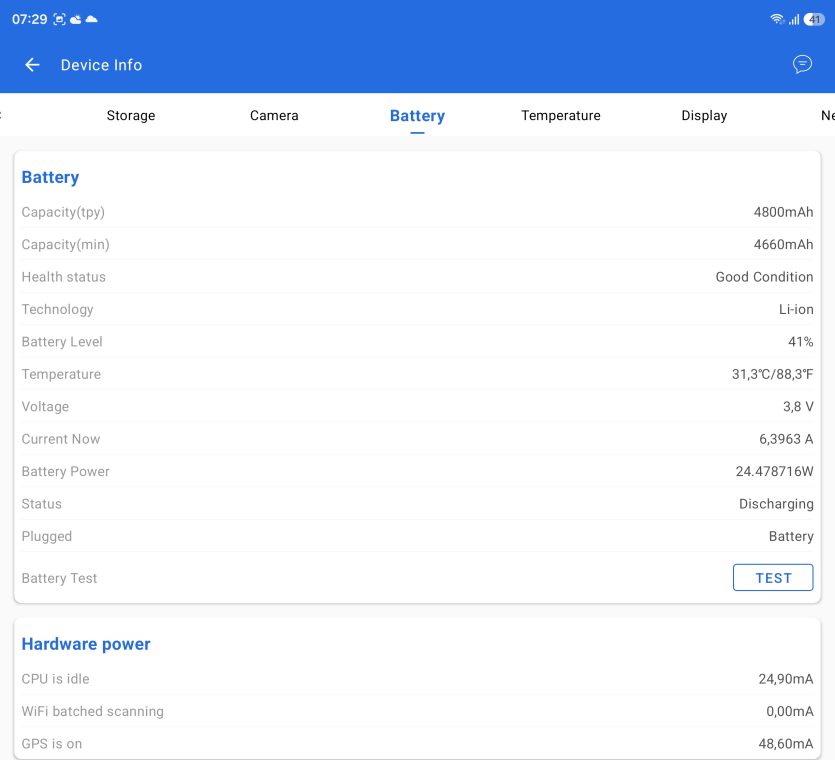Select the 4800mAh capacity value
The image size is (835, 760).
coord(783,212)
